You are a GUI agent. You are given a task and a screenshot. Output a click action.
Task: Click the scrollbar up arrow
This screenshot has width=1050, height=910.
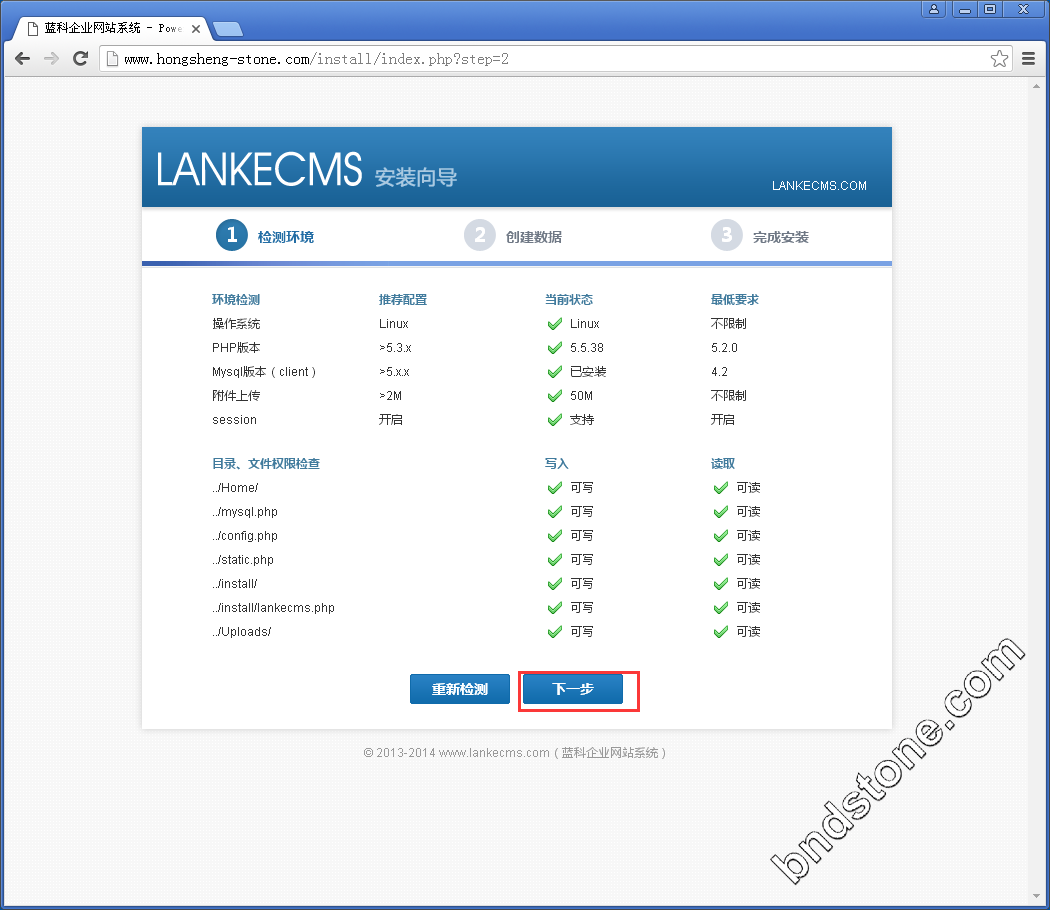click(1037, 86)
